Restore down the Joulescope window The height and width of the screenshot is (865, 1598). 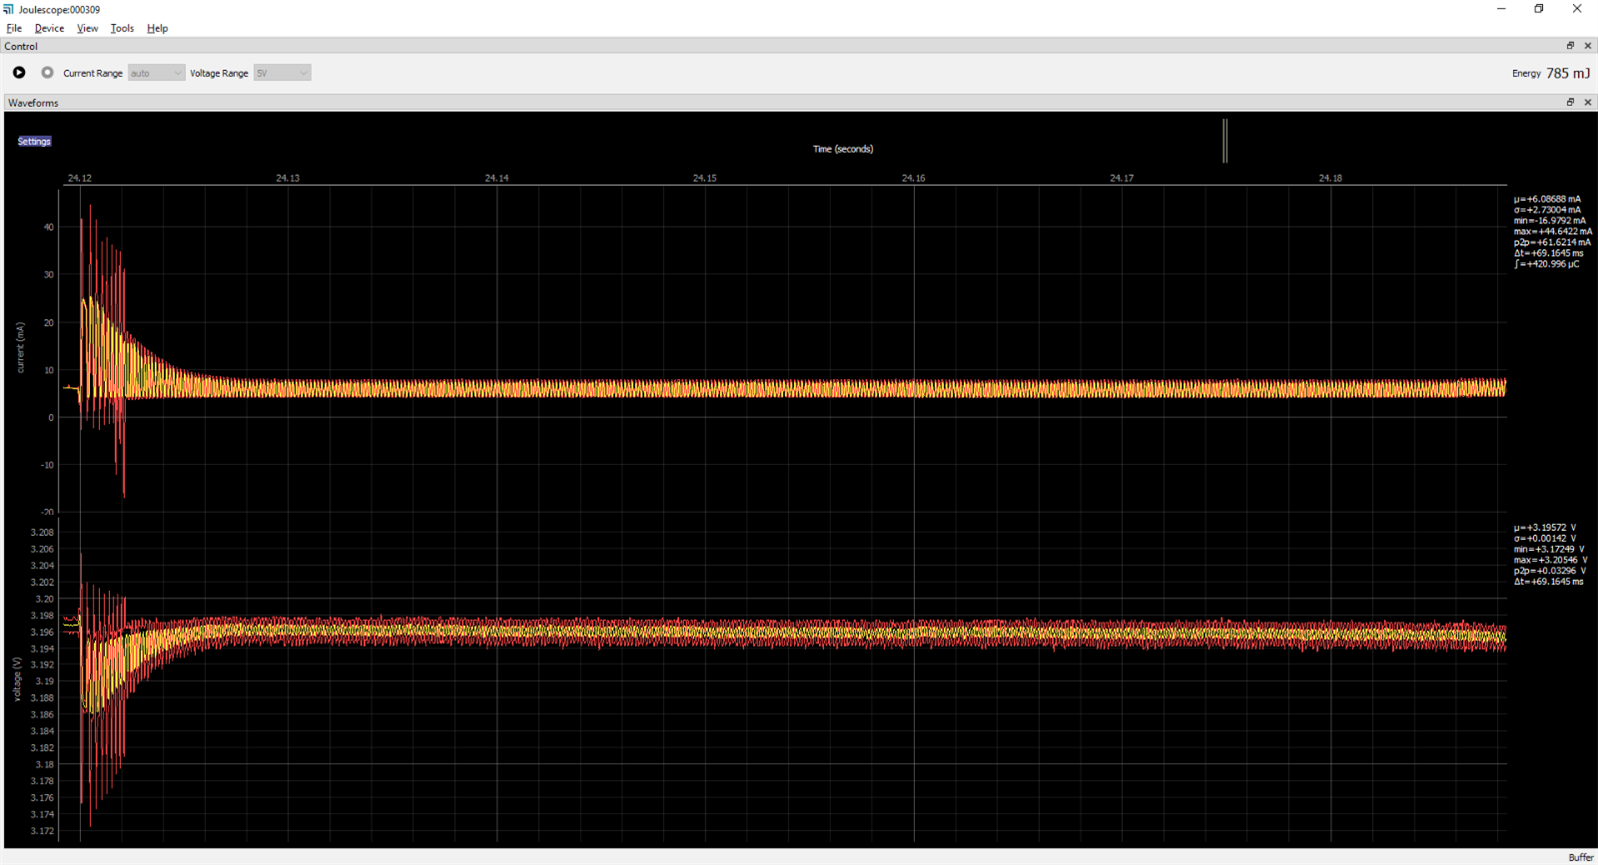click(1539, 9)
